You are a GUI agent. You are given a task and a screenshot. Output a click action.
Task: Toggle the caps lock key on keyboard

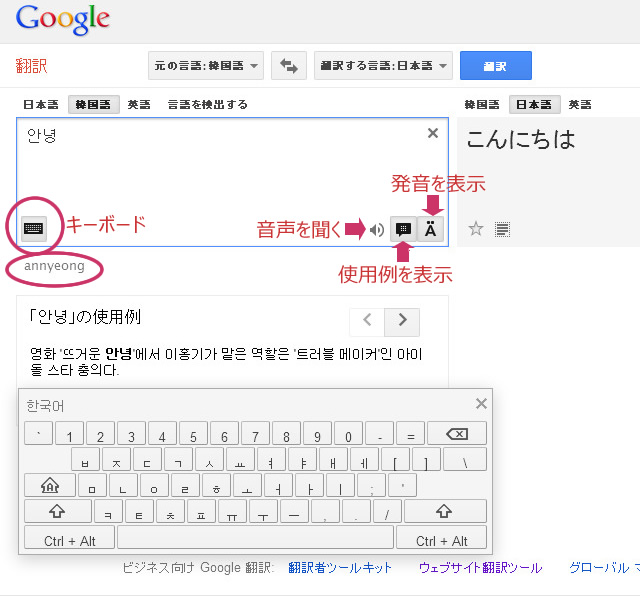(x=50, y=485)
